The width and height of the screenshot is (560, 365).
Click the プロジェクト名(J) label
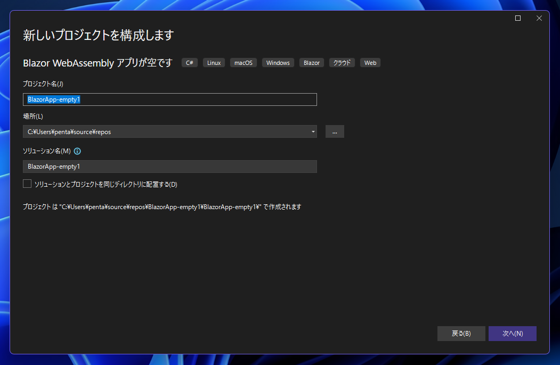43,84
